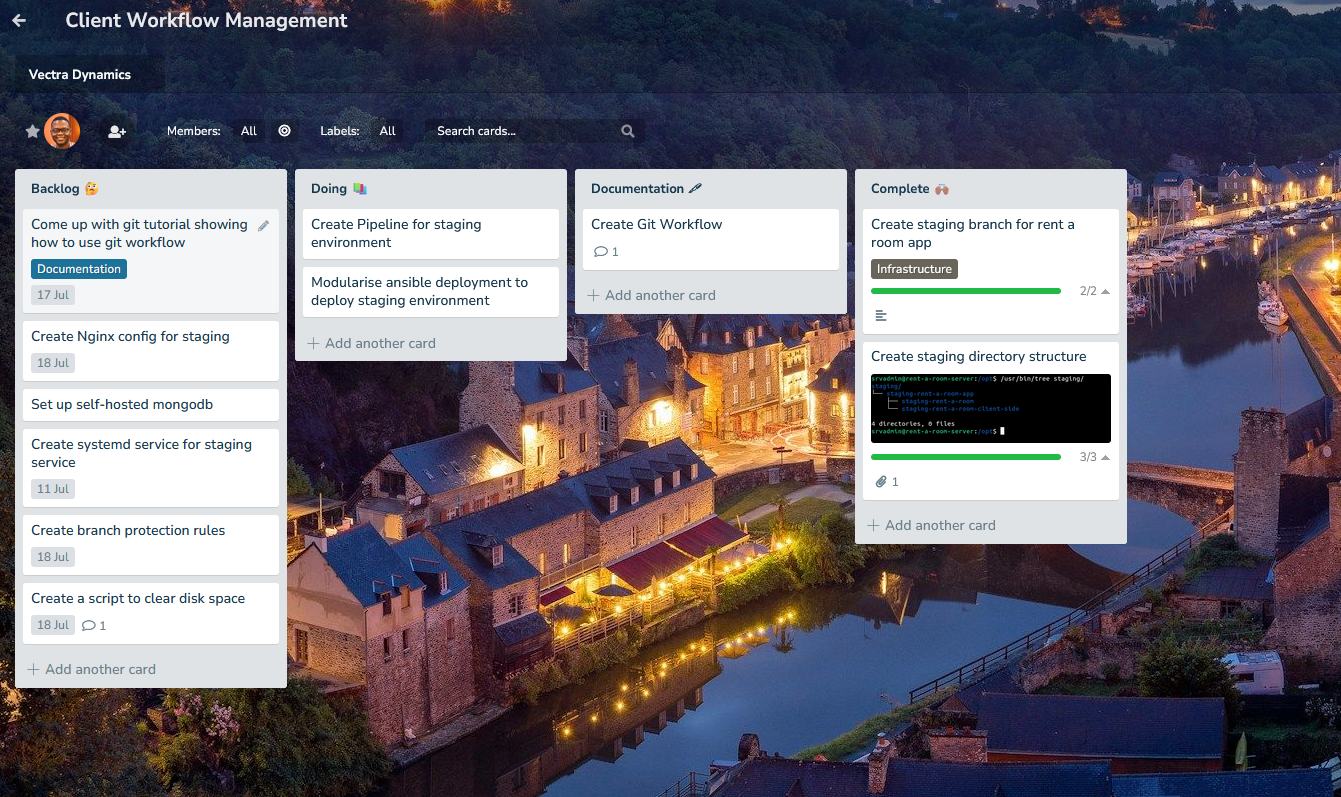Open the git tutorial card title
This screenshot has height=797, width=1341.
pyautogui.click(x=139, y=233)
